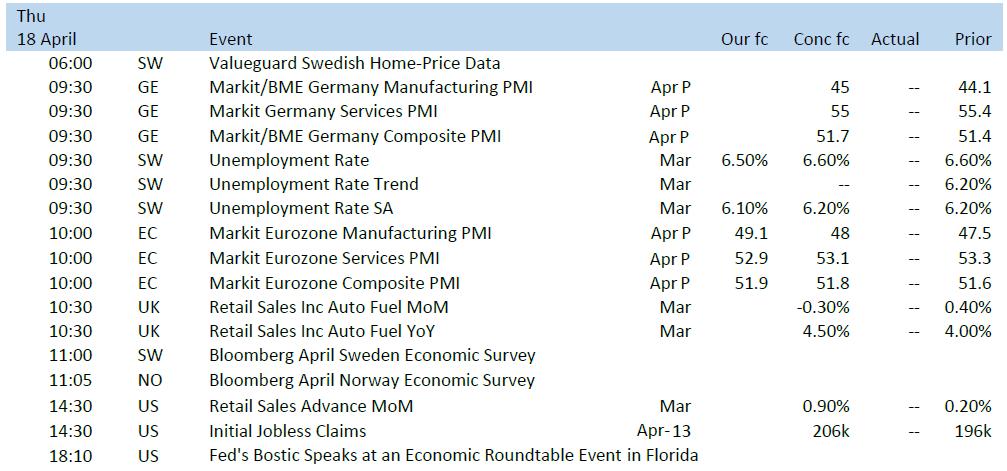This screenshot has height=471, width=1007.
Task: Select 'Unemployment Rate Trend' event
Action: tap(313, 184)
